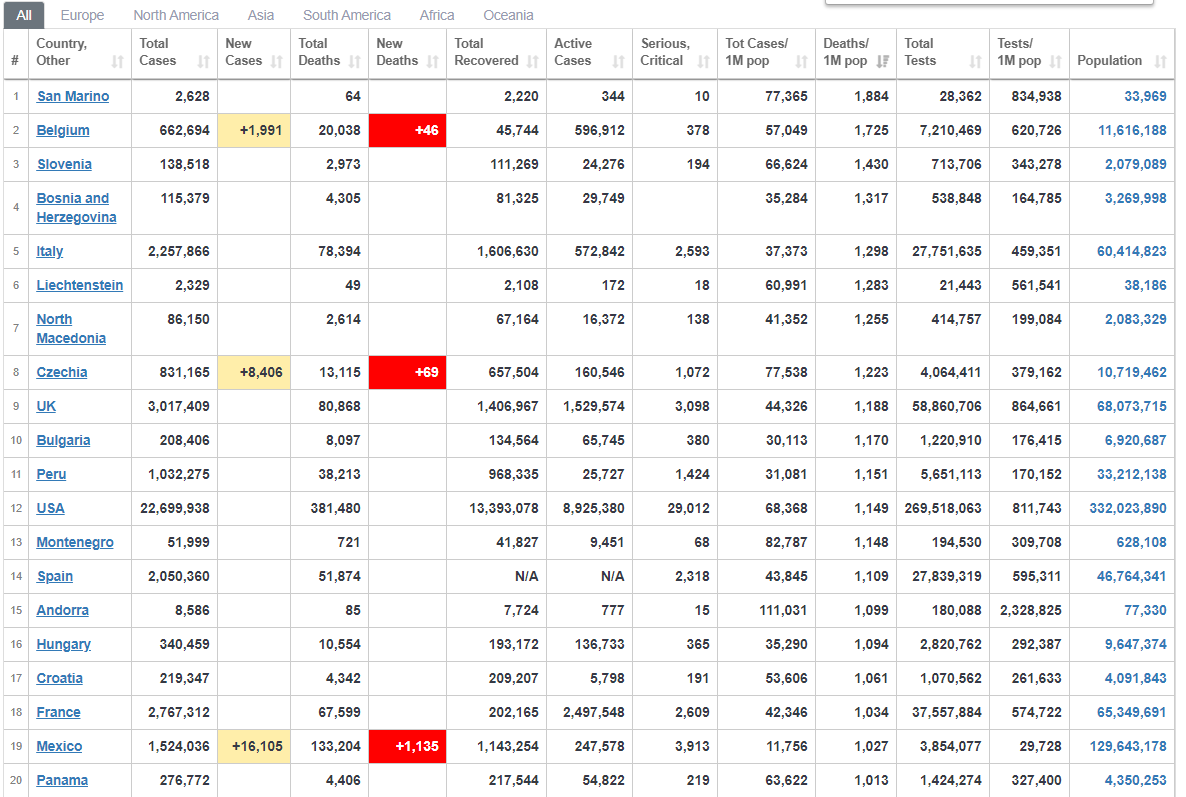Image resolution: width=1186 pixels, height=797 pixels.
Task: Sort by New Deaths column arrows
Action: point(433,61)
